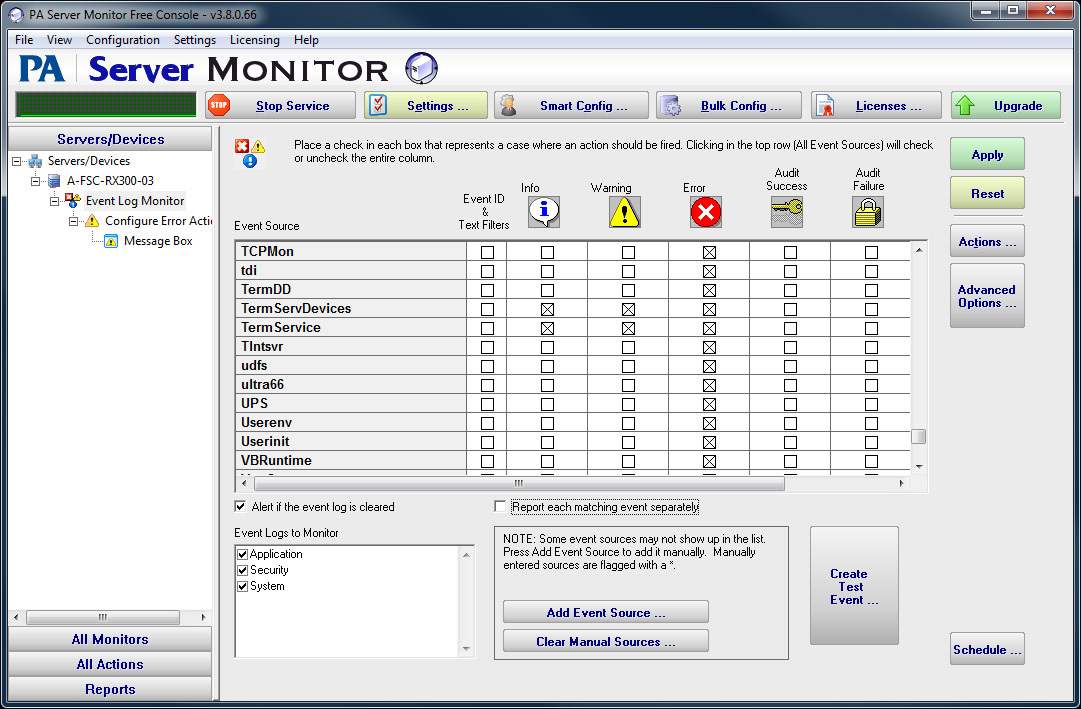Click the yellow Warning triangle column icon

pos(624,212)
